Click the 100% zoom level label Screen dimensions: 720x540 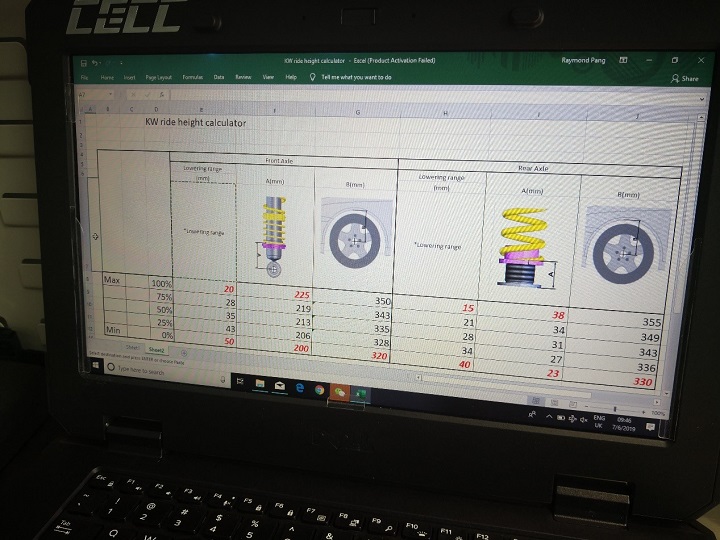(658, 413)
